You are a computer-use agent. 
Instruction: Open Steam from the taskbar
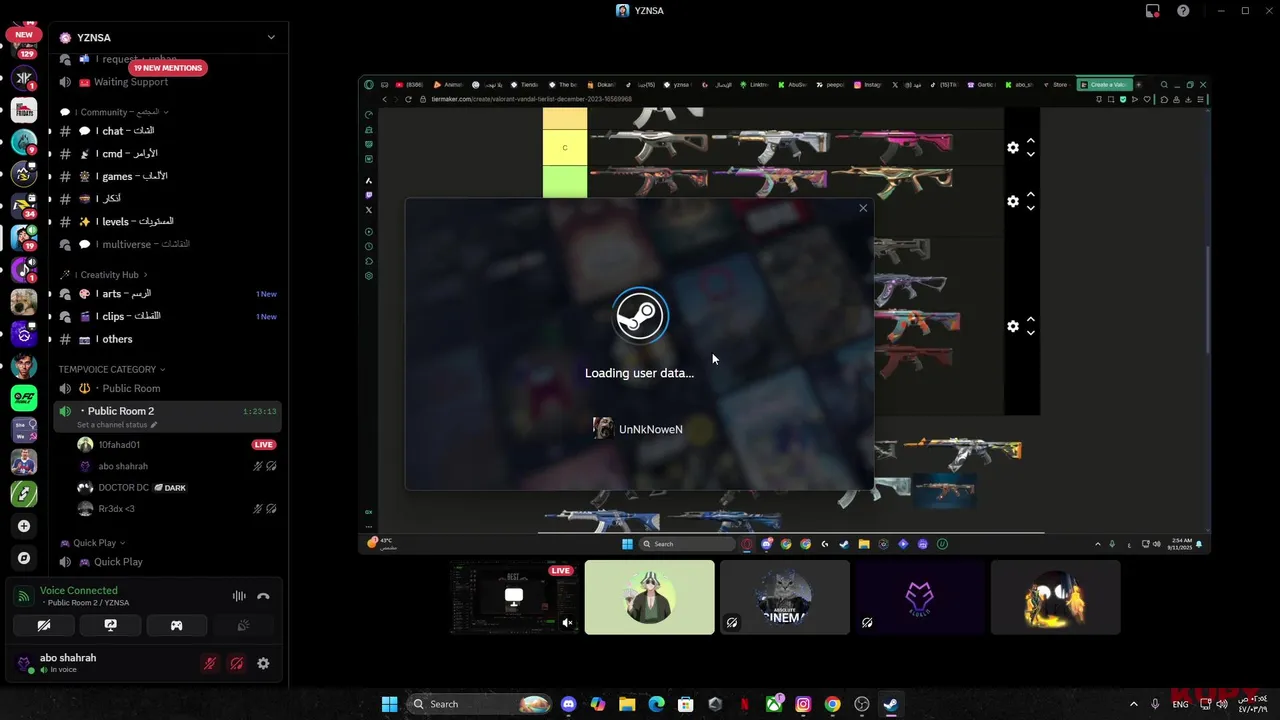pos(890,704)
